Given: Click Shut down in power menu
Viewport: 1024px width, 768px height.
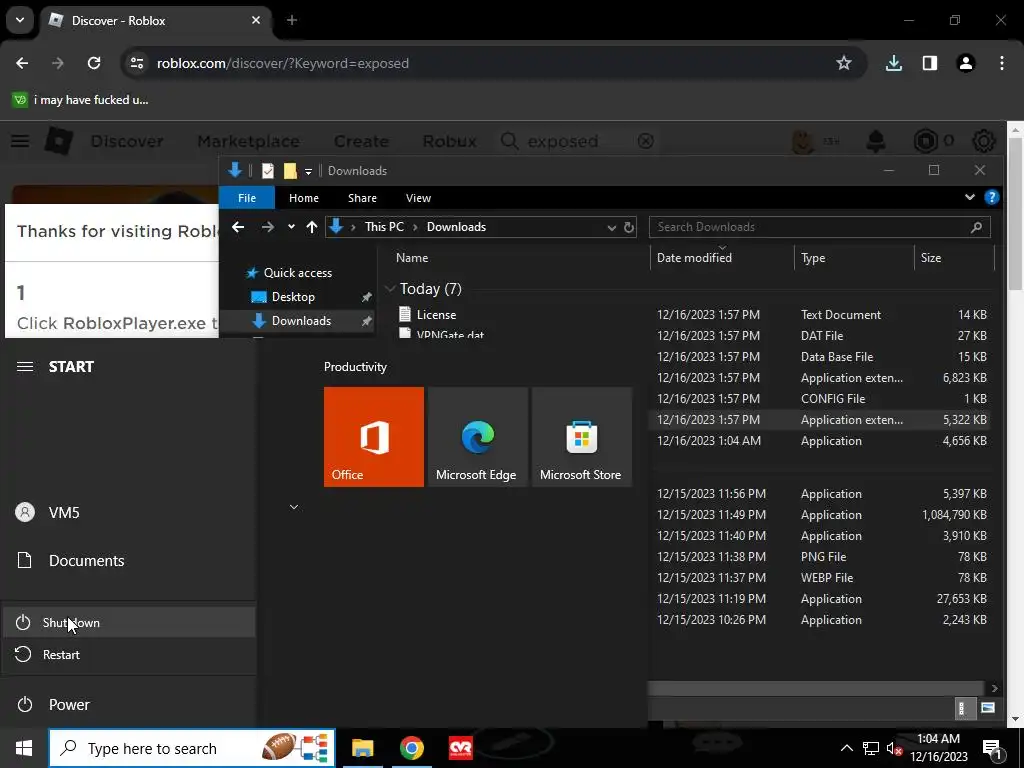Looking at the screenshot, I should pyautogui.click(x=128, y=622).
